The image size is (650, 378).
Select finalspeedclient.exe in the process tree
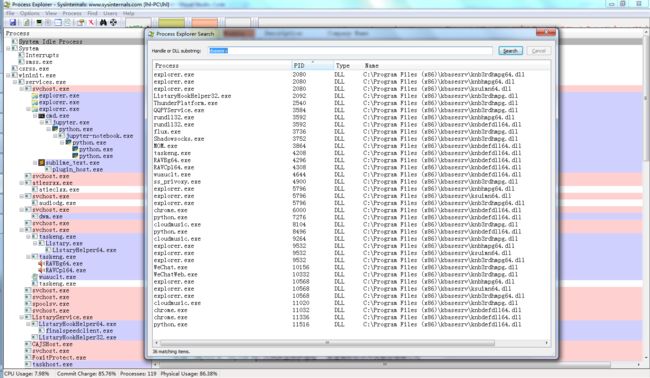click(x=79, y=331)
